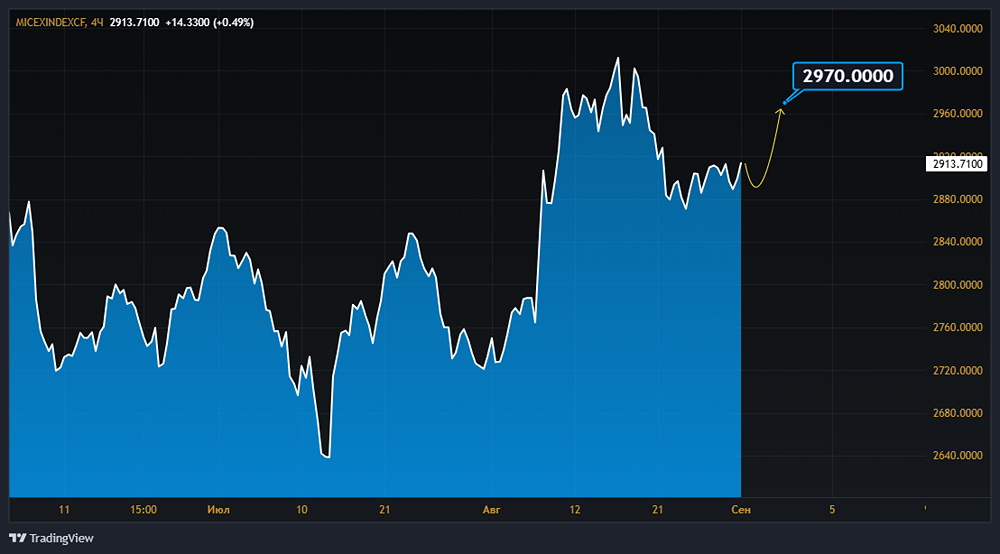Click the 2640.0000 price axis label
The image size is (1000, 554).
(957, 455)
